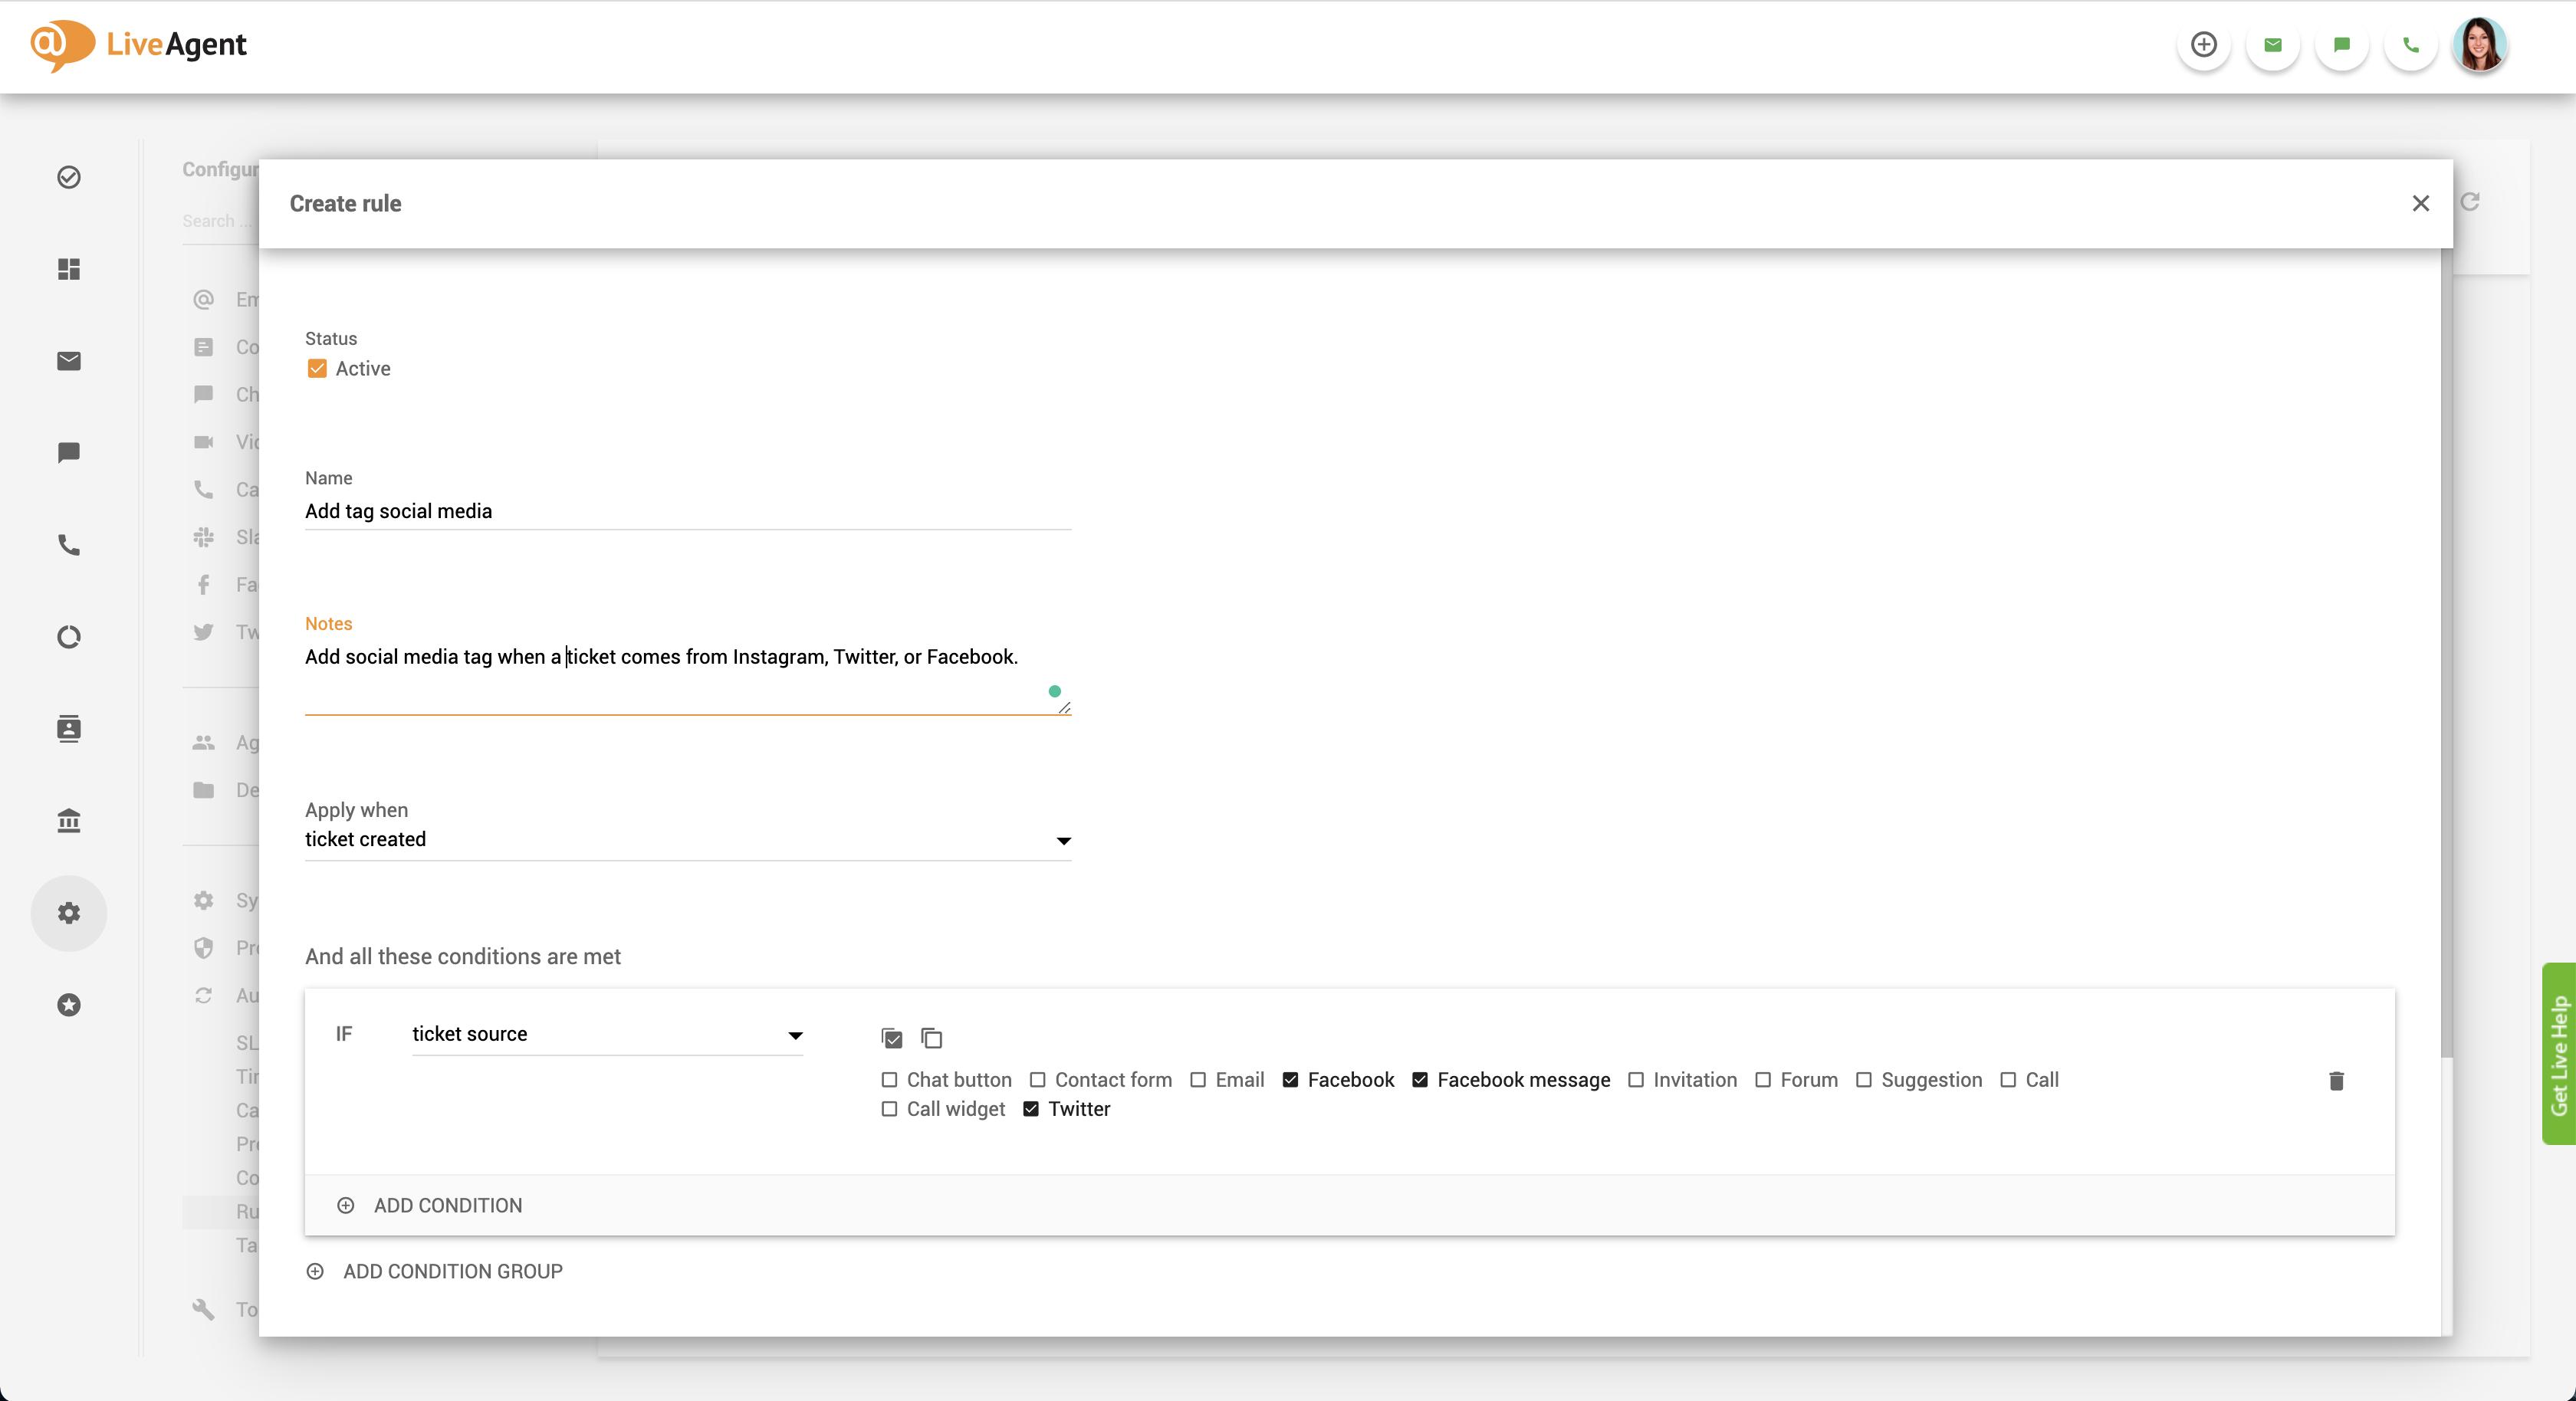
Task: Open the ticket source condition dropdown
Action: pyautogui.click(x=607, y=1035)
